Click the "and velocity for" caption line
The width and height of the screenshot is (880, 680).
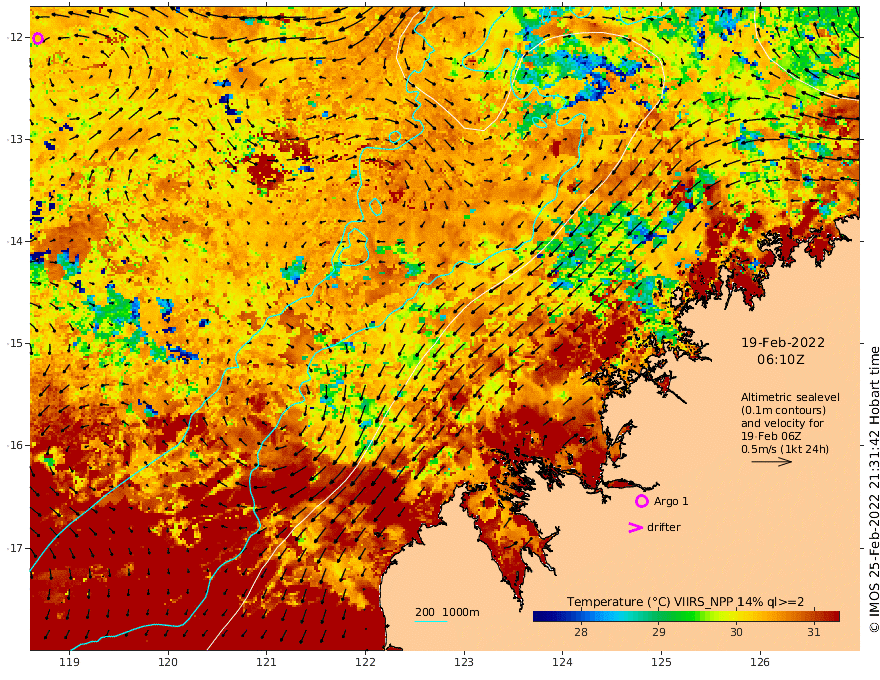point(782,423)
